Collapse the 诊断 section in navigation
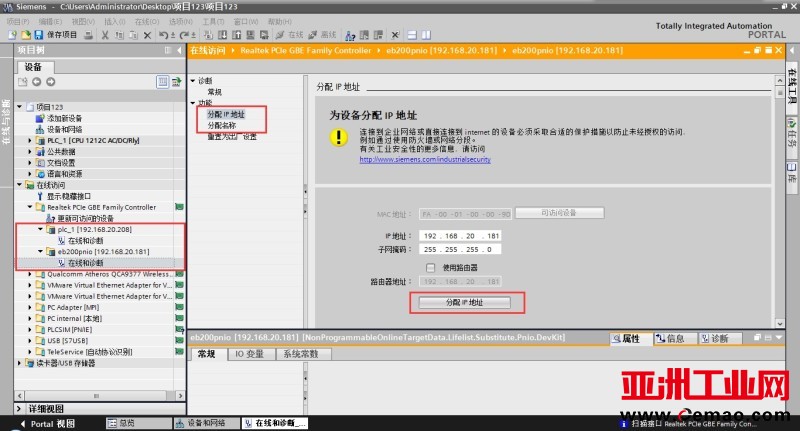This screenshot has height=431, width=800. click(193, 80)
